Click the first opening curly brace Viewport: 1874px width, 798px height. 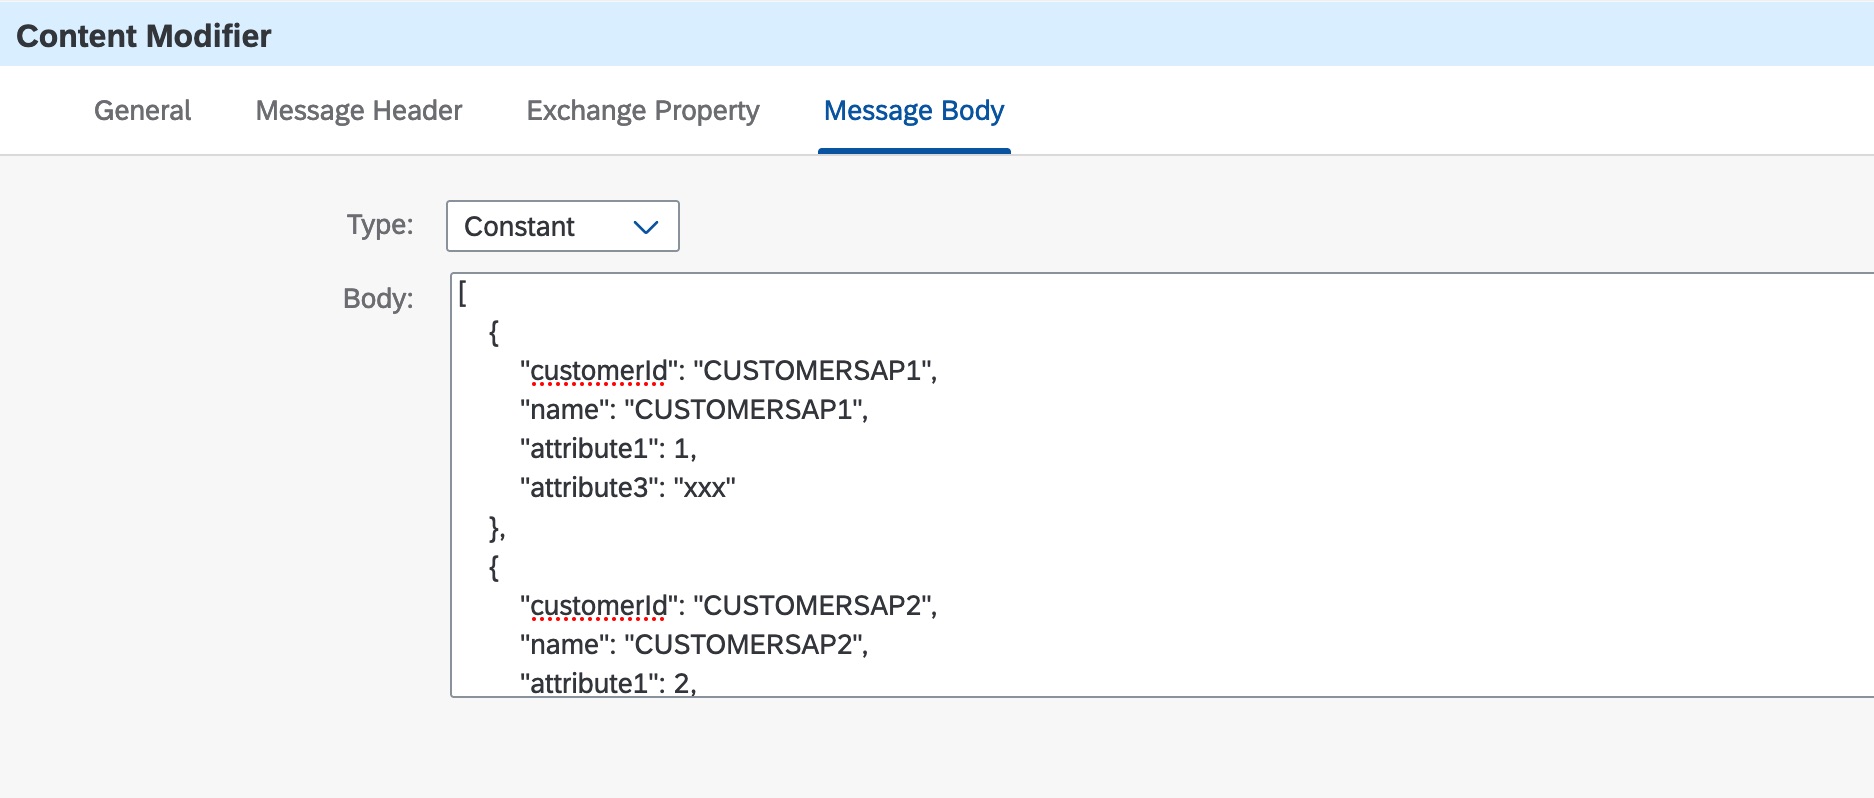493,332
